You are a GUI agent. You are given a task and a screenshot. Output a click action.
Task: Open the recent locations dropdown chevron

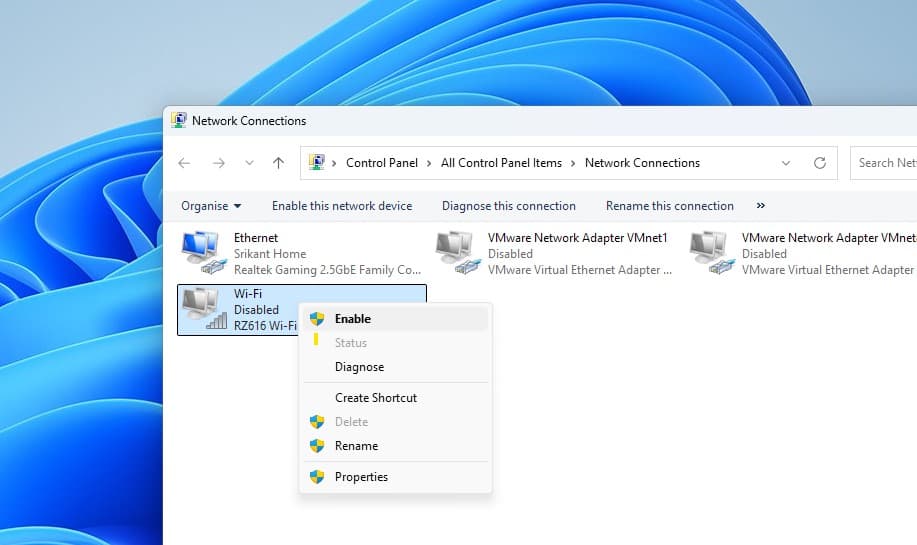pyautogui.click(x=250, y=163)
